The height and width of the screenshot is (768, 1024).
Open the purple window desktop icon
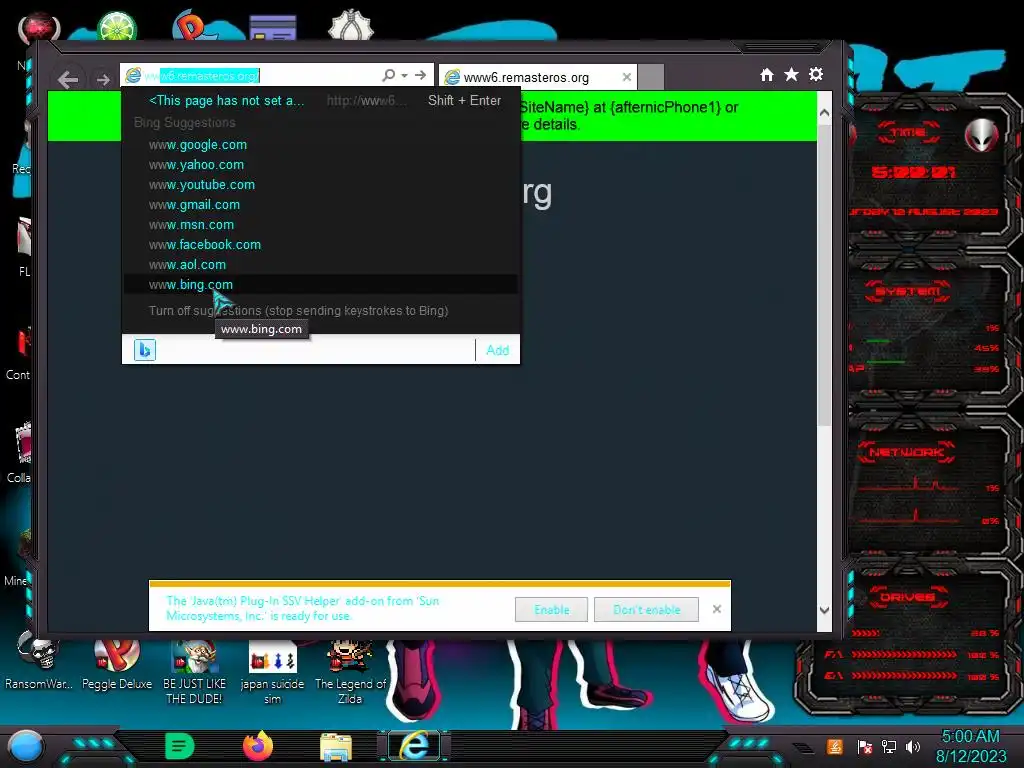273,29
